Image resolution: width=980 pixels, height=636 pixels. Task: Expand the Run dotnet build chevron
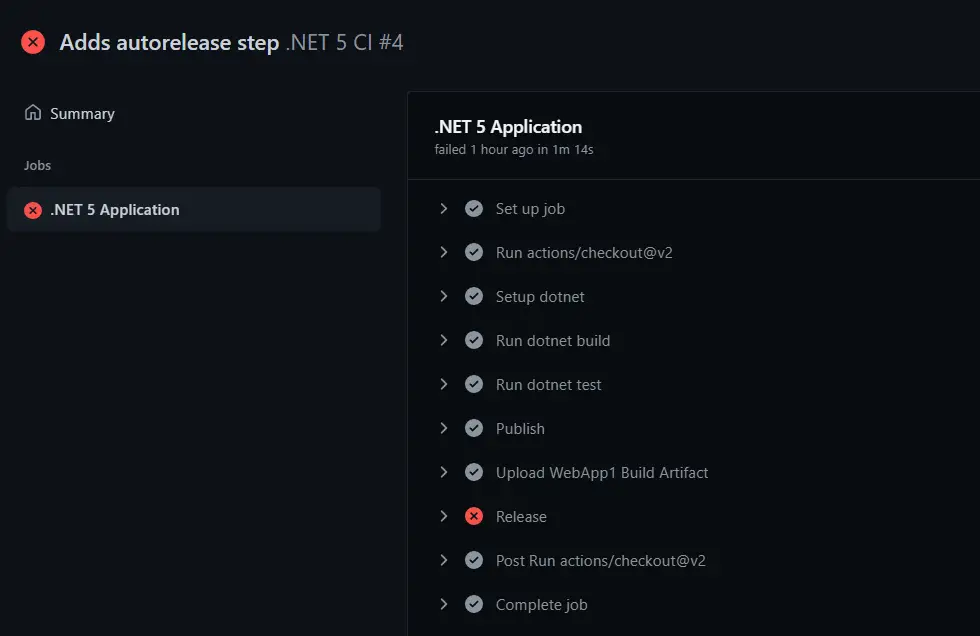coord(444,341)
